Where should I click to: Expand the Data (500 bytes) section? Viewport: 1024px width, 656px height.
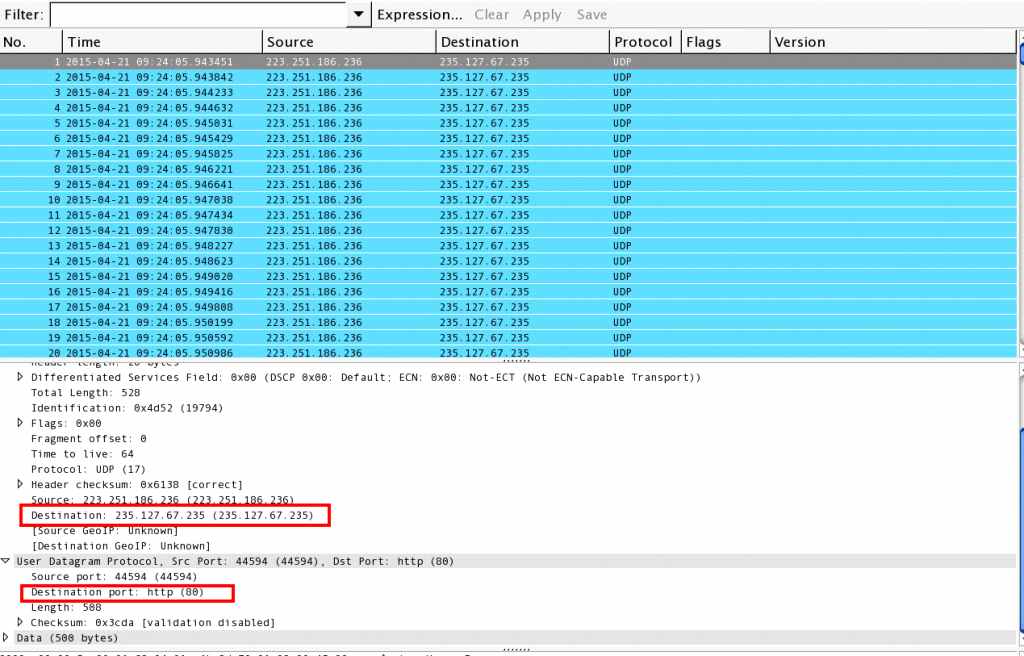[x=5, y=638]
